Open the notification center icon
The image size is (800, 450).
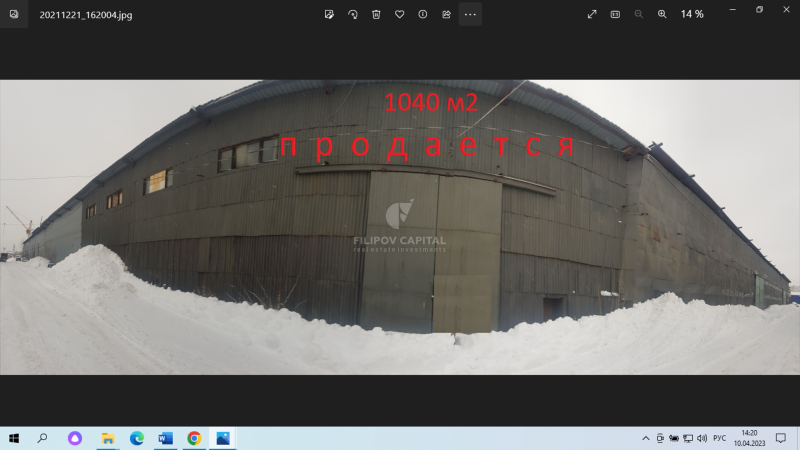point(781,438)
